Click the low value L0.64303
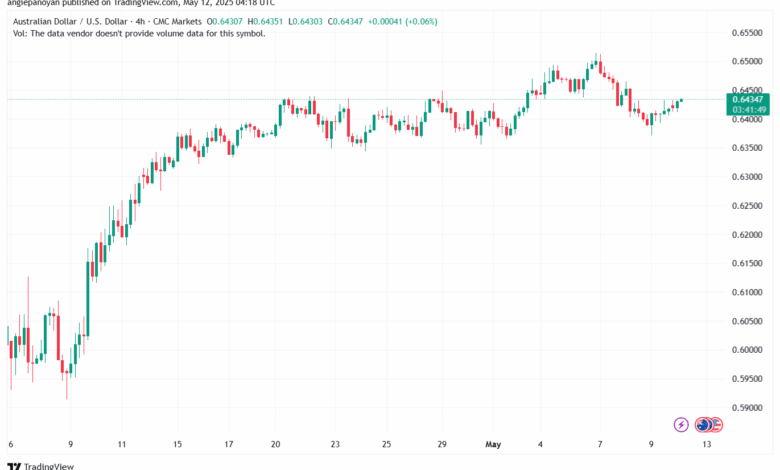The image size is (780, 470). coord(305,22)
